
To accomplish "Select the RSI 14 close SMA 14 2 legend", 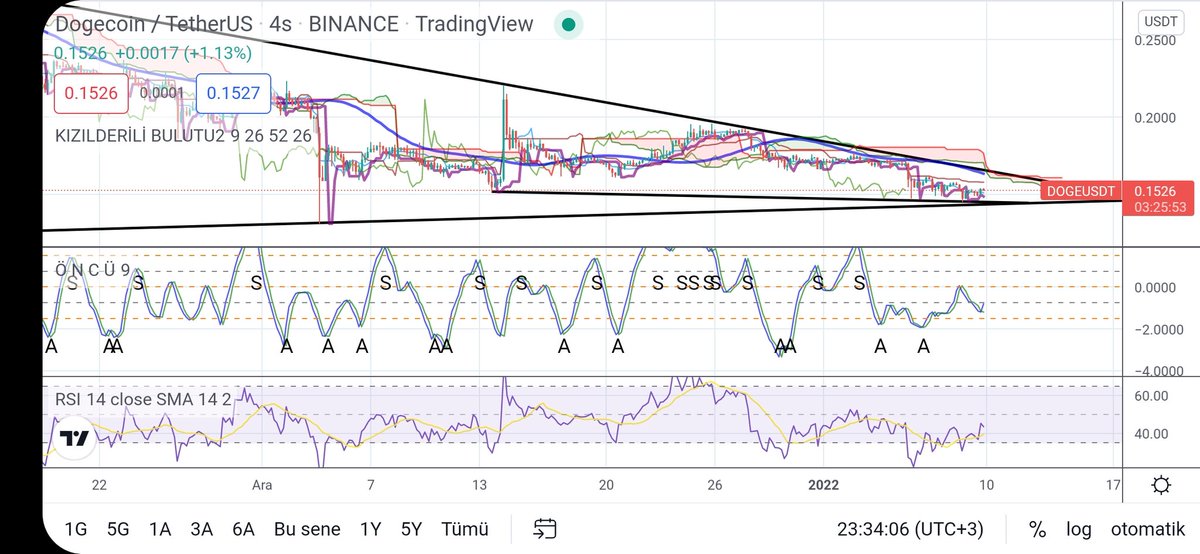I will [143, 399].
